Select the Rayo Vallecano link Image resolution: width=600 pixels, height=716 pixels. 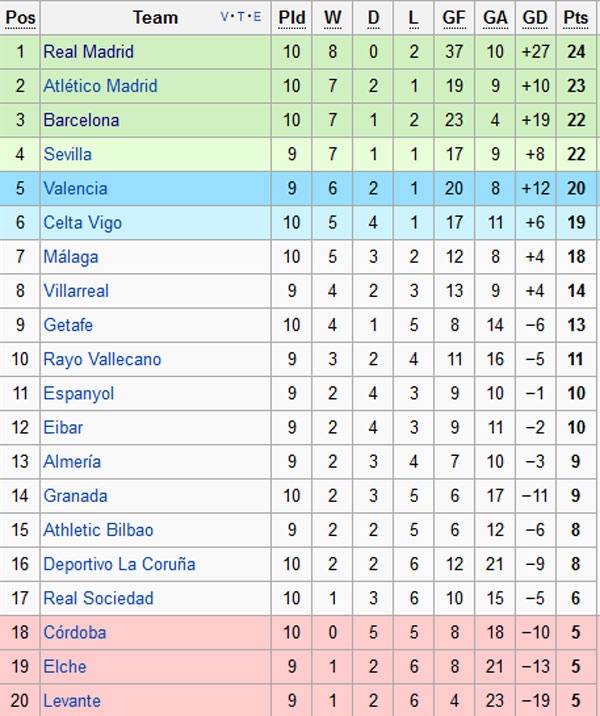[102, 359]
